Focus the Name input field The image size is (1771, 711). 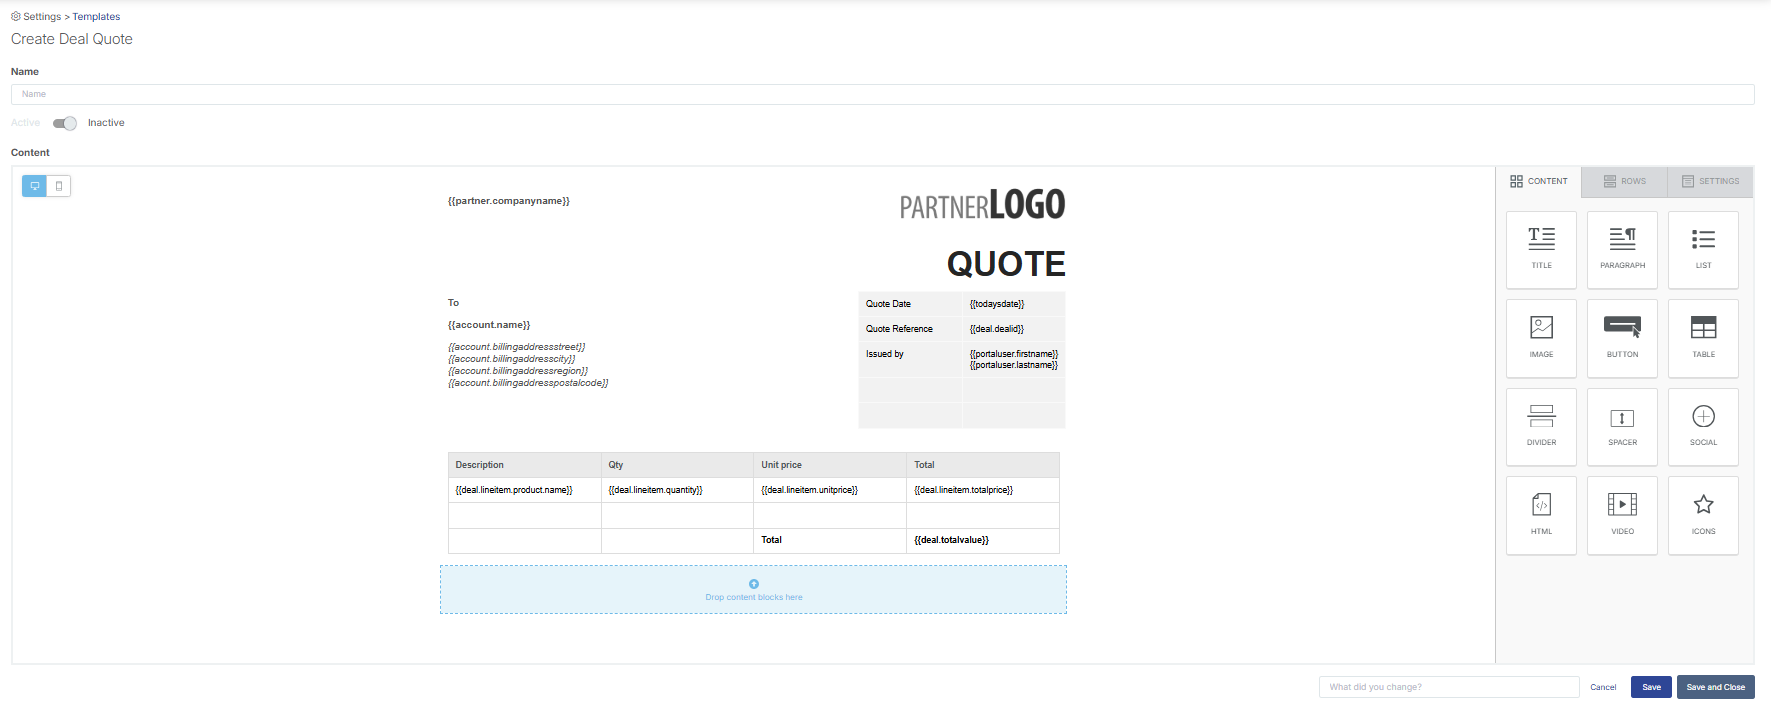coord(882,94)
